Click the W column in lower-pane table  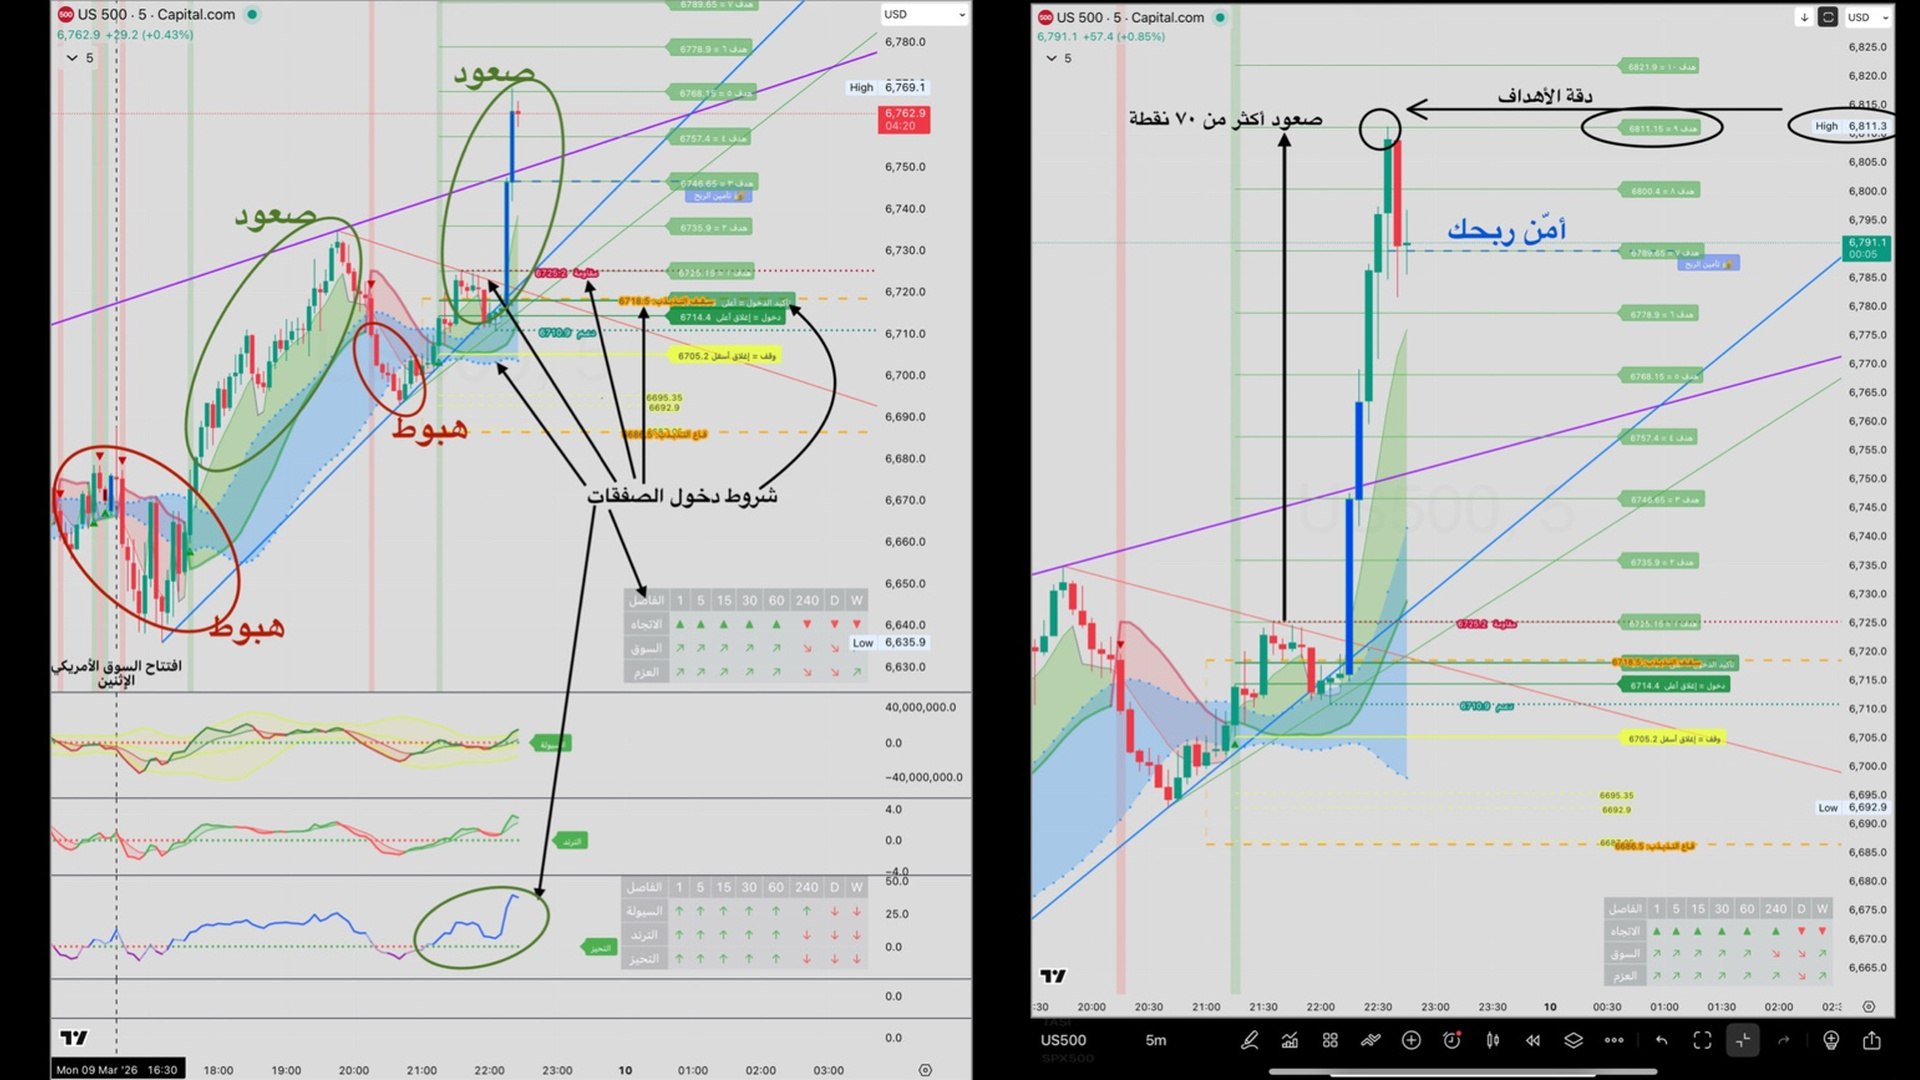click(x=857, y=887)
